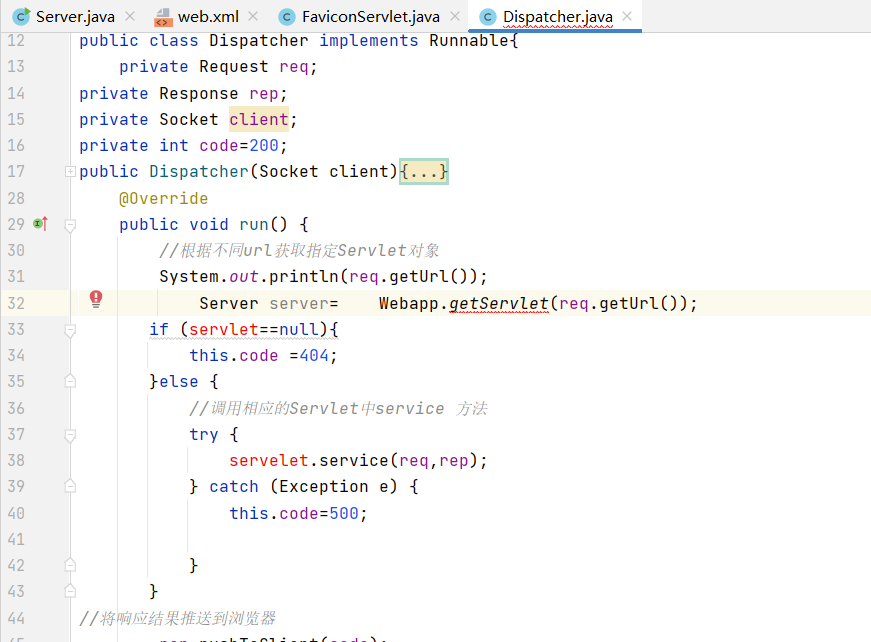Click the fold end marker at line 42
Image resolution: width=871 pixels, height=642 pixels.
click(x=70, y=565)
